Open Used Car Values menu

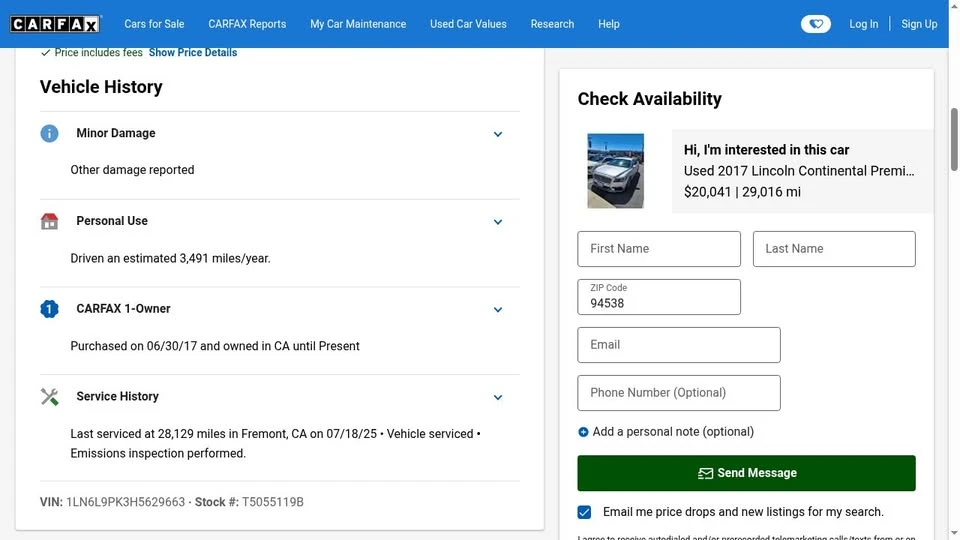tap(468, 24)
